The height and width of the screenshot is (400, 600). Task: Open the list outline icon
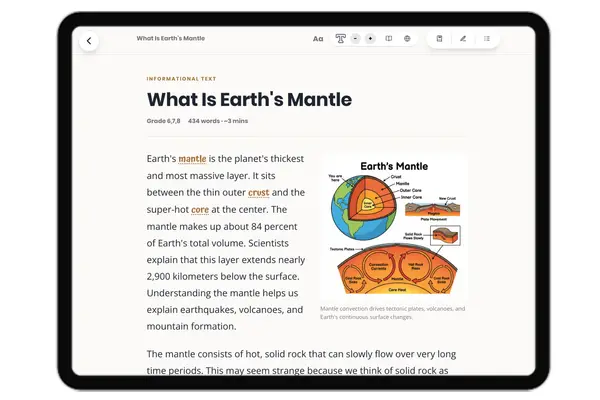[x=487, y=39]
